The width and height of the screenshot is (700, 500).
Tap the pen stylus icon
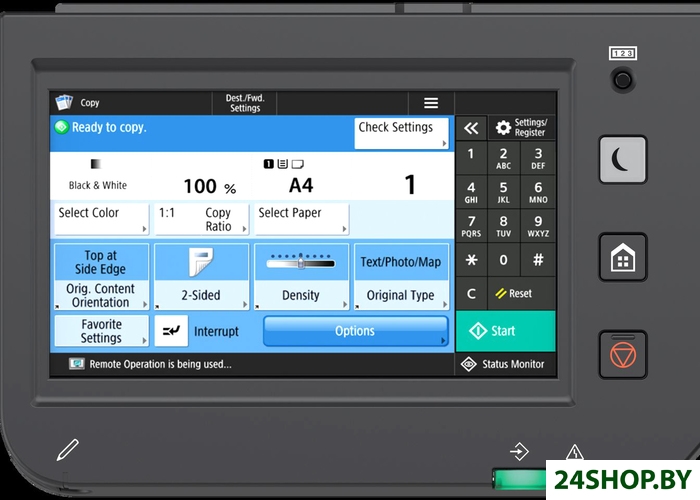pyautogui.click(x=67, y=449)
